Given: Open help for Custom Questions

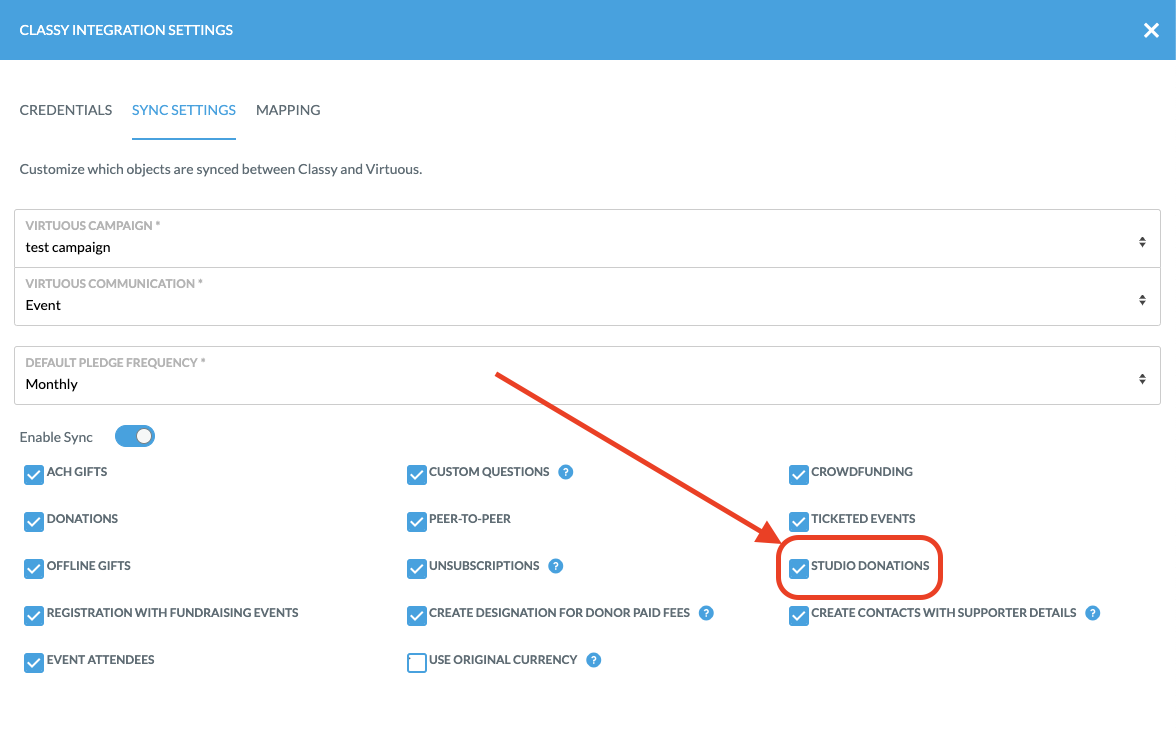Looking at the screenshot, I should click(x=566, y=472).
